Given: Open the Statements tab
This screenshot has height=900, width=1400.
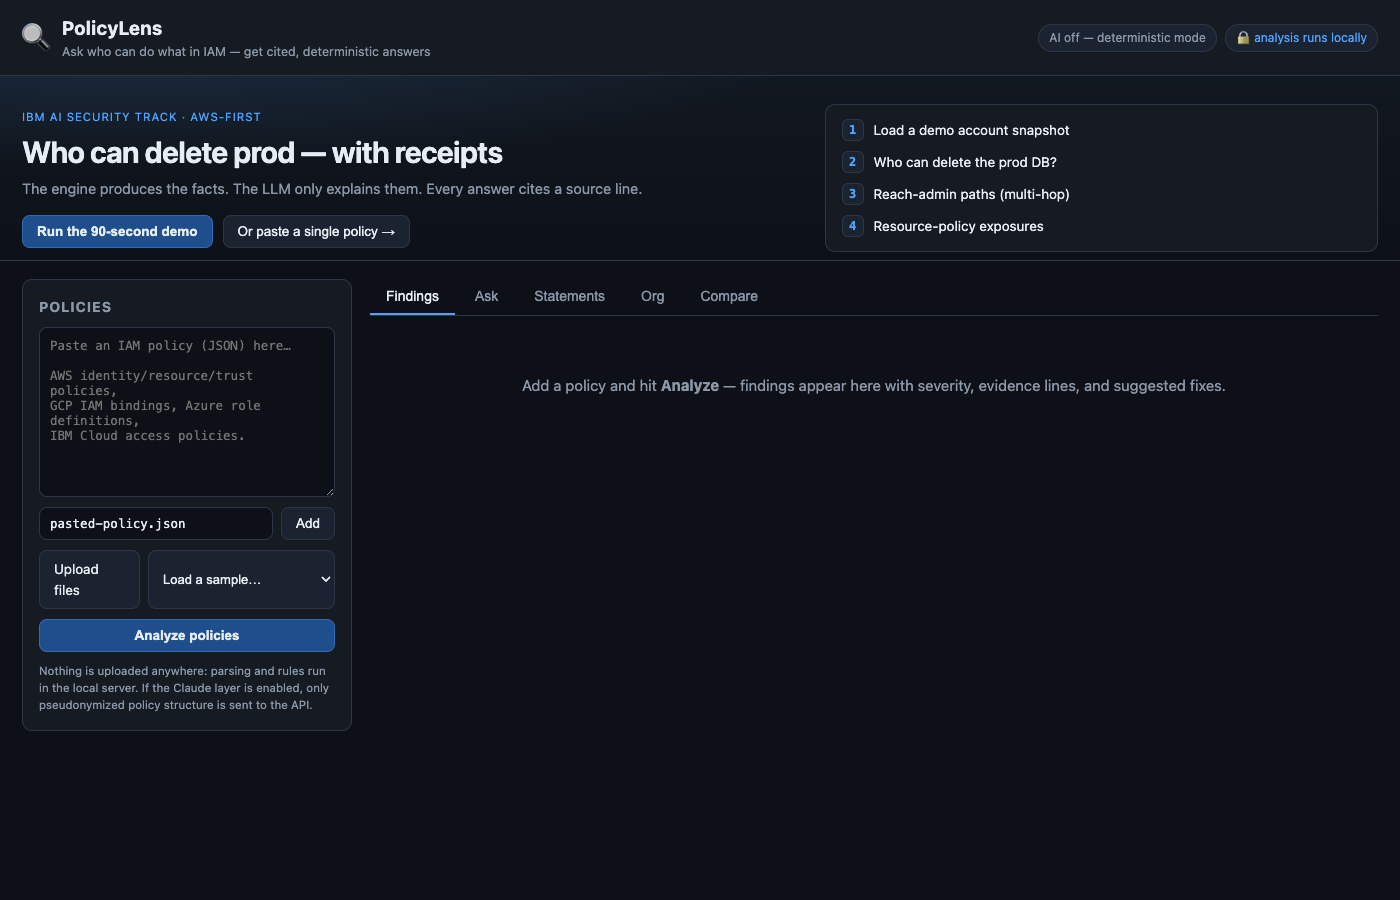Looking at the screenshot, I should coord(569,296).
